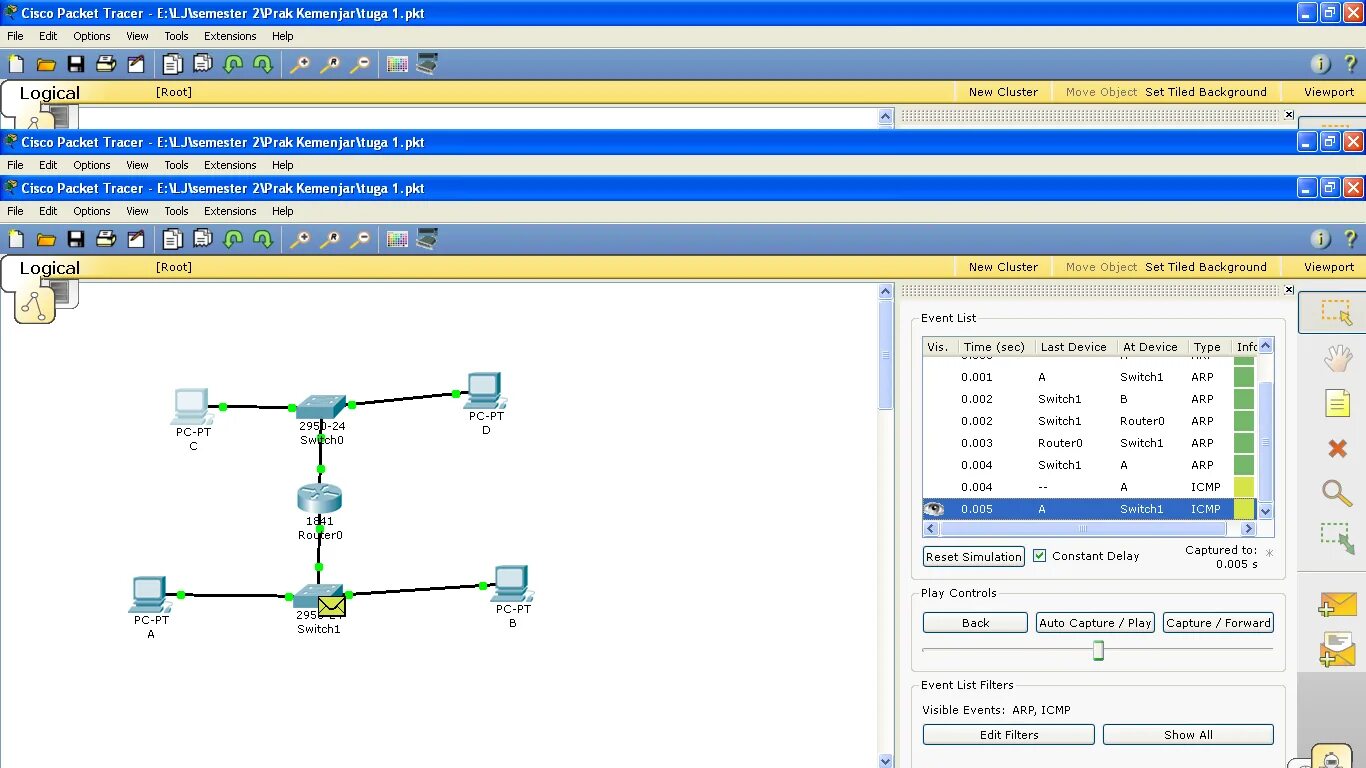Click Set Tiled Background in front window bar
This screenshot has width=1366, height=768.
click(x=1206, y=267)
